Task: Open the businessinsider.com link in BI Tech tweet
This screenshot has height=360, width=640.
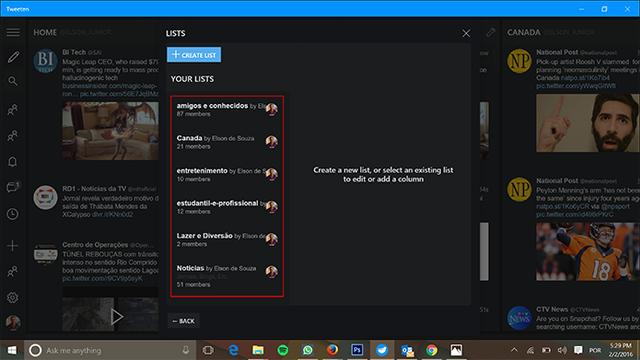Action: [x=109, y=86]
